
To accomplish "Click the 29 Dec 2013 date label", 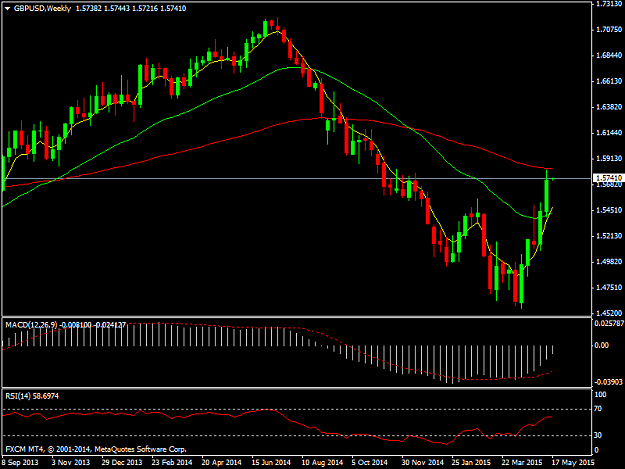I will 122,462.
